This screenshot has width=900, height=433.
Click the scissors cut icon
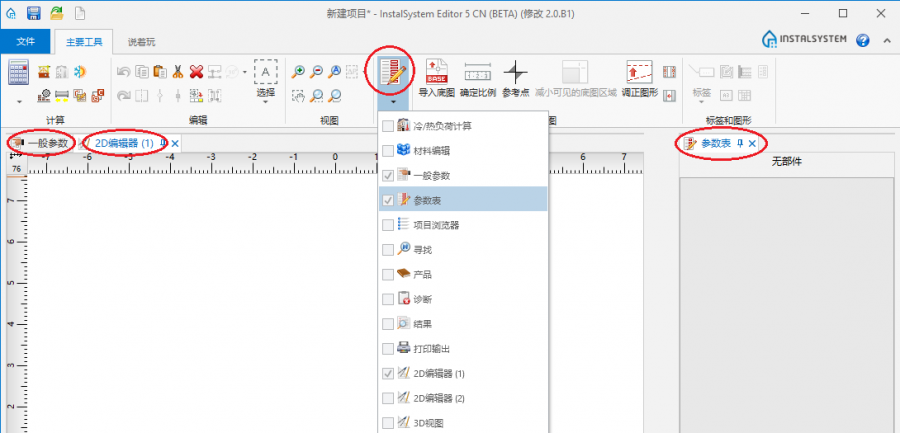tap(177, 71)
